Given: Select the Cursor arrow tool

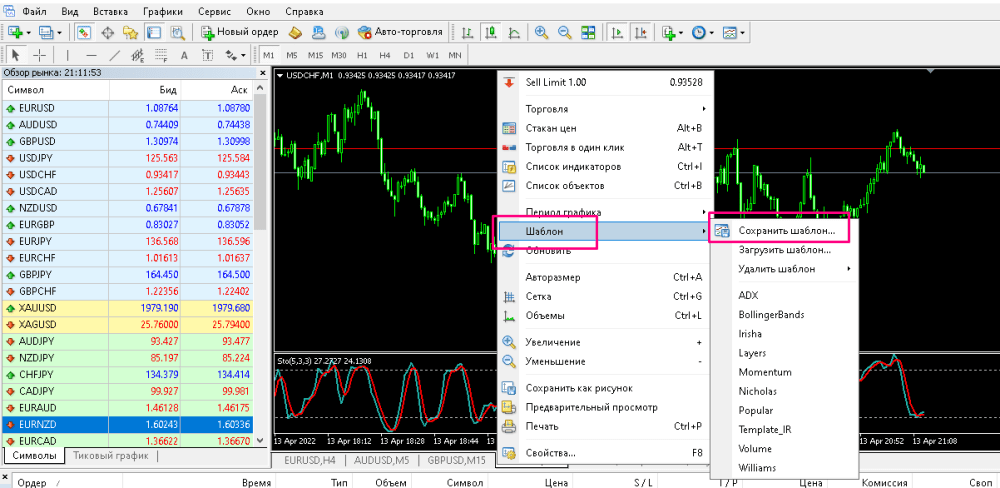Looking at the screenshot, I should 16,55.
